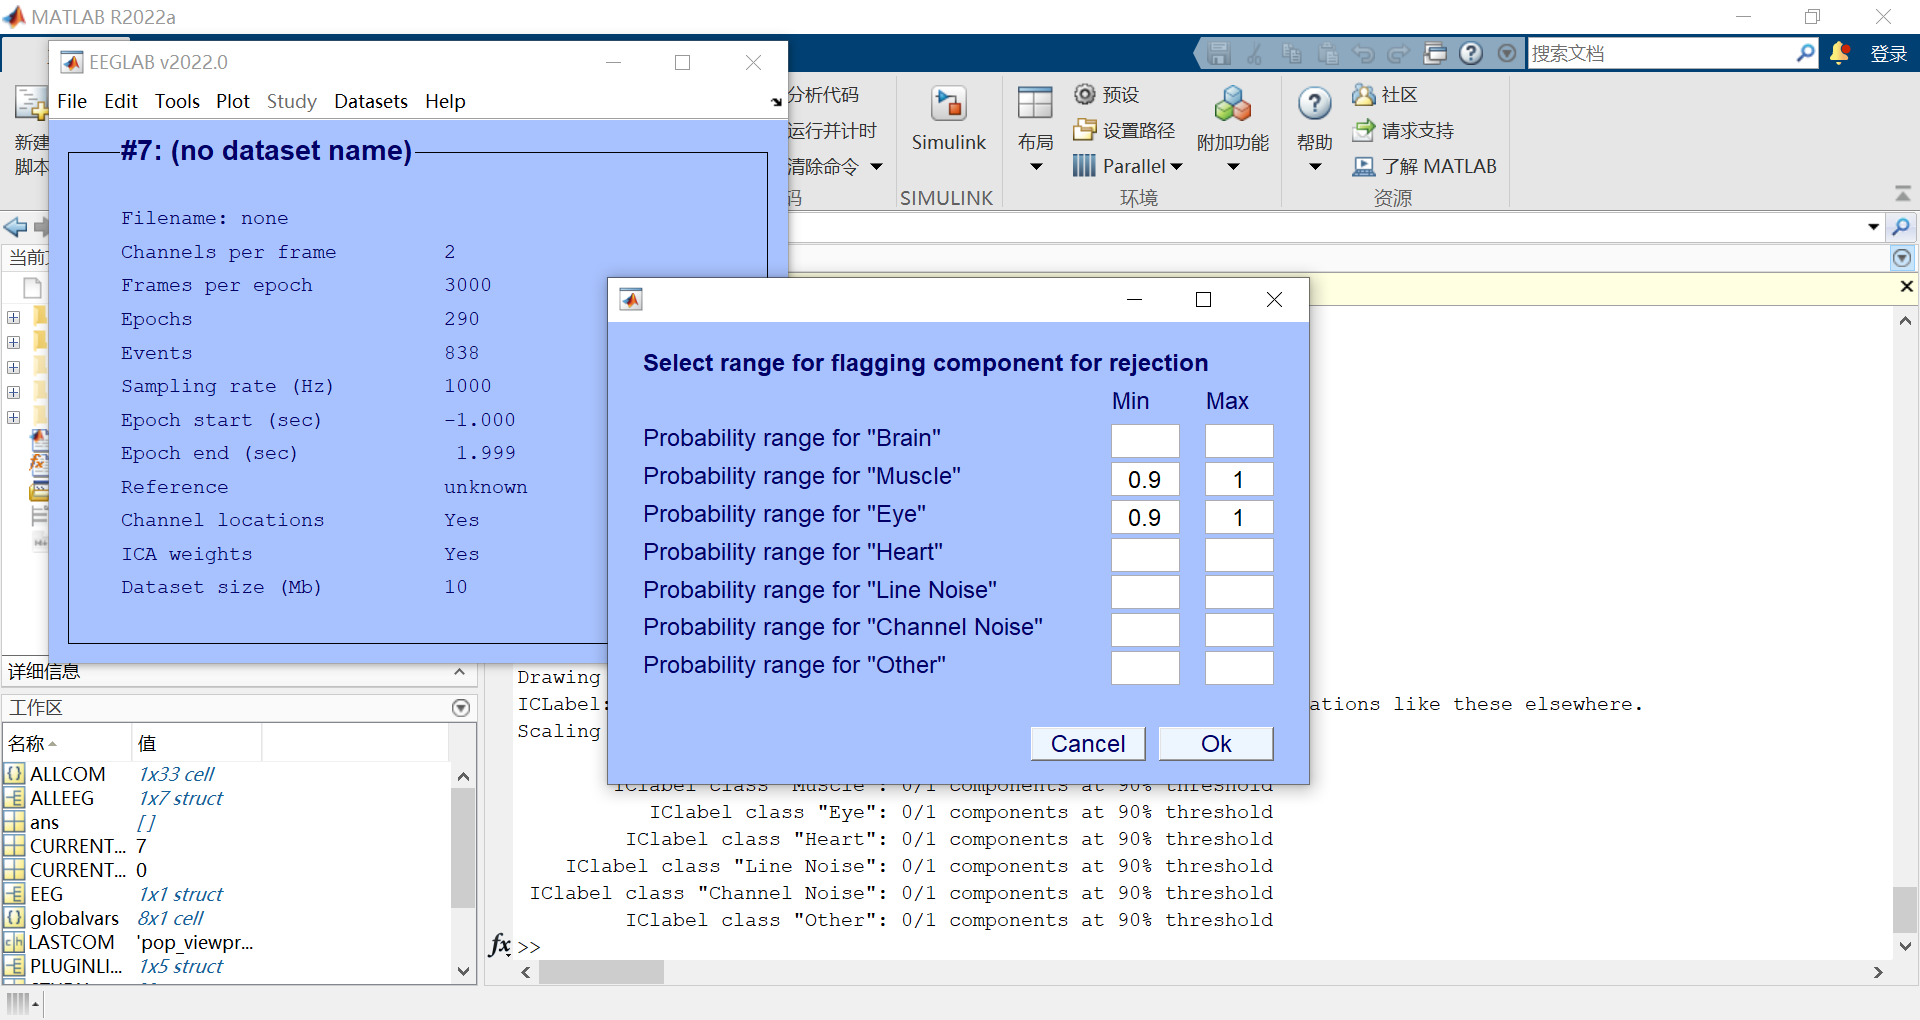Screen dimensions: 1920x1020
Task: Open EEGLAB Edit menu
Action: point(121,101)
